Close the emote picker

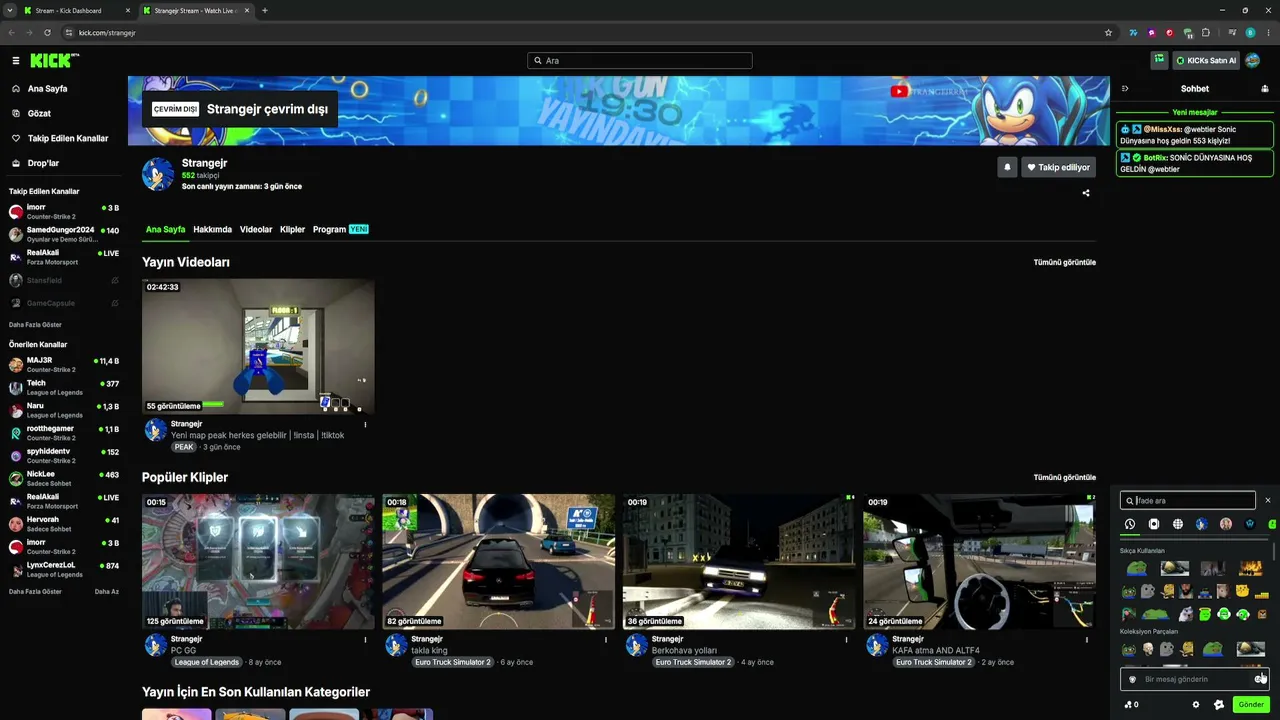1268,500
